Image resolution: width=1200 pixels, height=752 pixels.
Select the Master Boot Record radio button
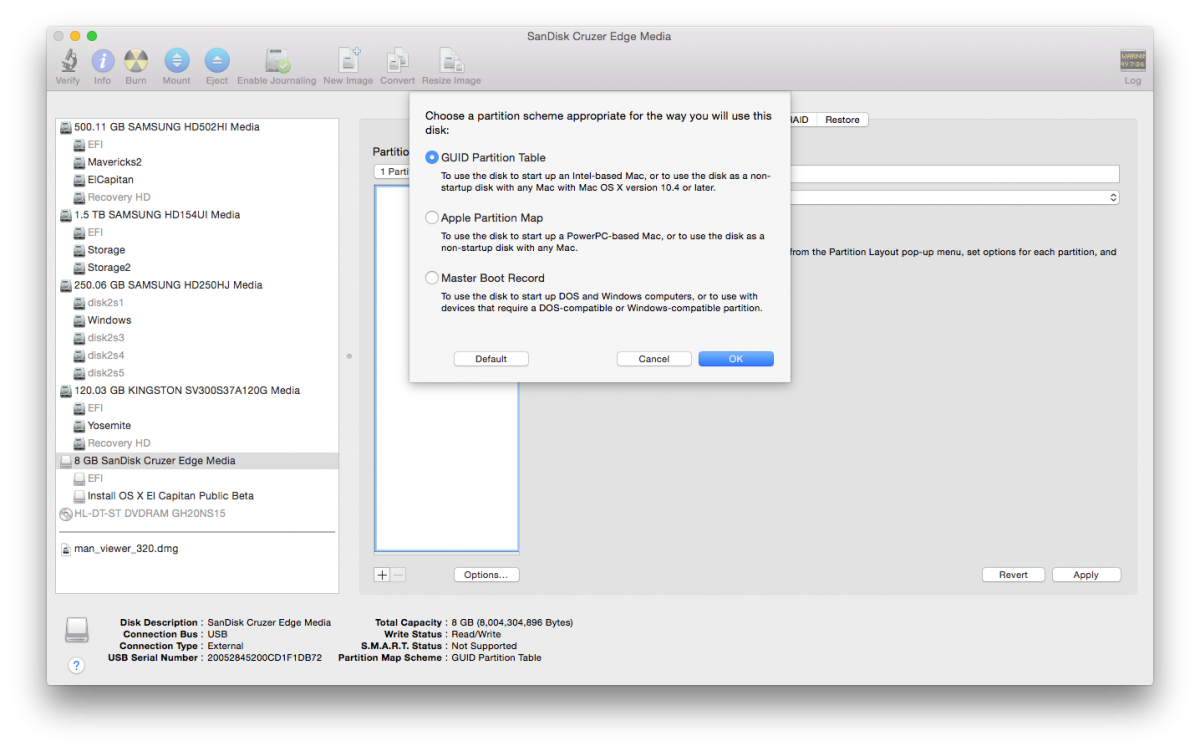pos(432,278)
